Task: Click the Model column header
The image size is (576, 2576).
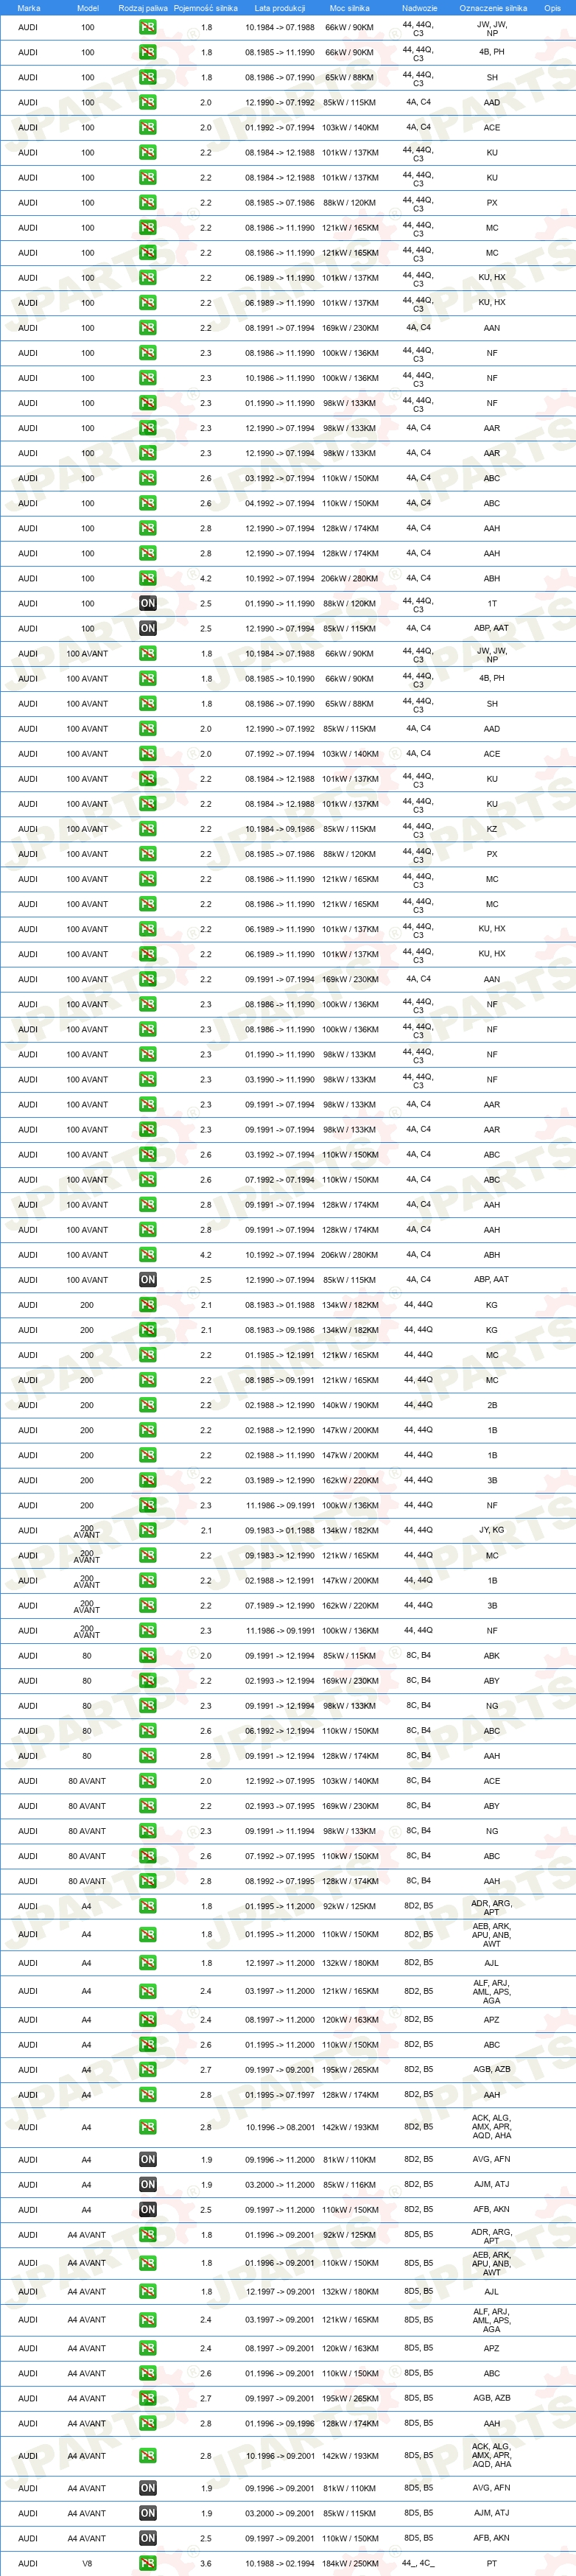Action: coord(88,8)
